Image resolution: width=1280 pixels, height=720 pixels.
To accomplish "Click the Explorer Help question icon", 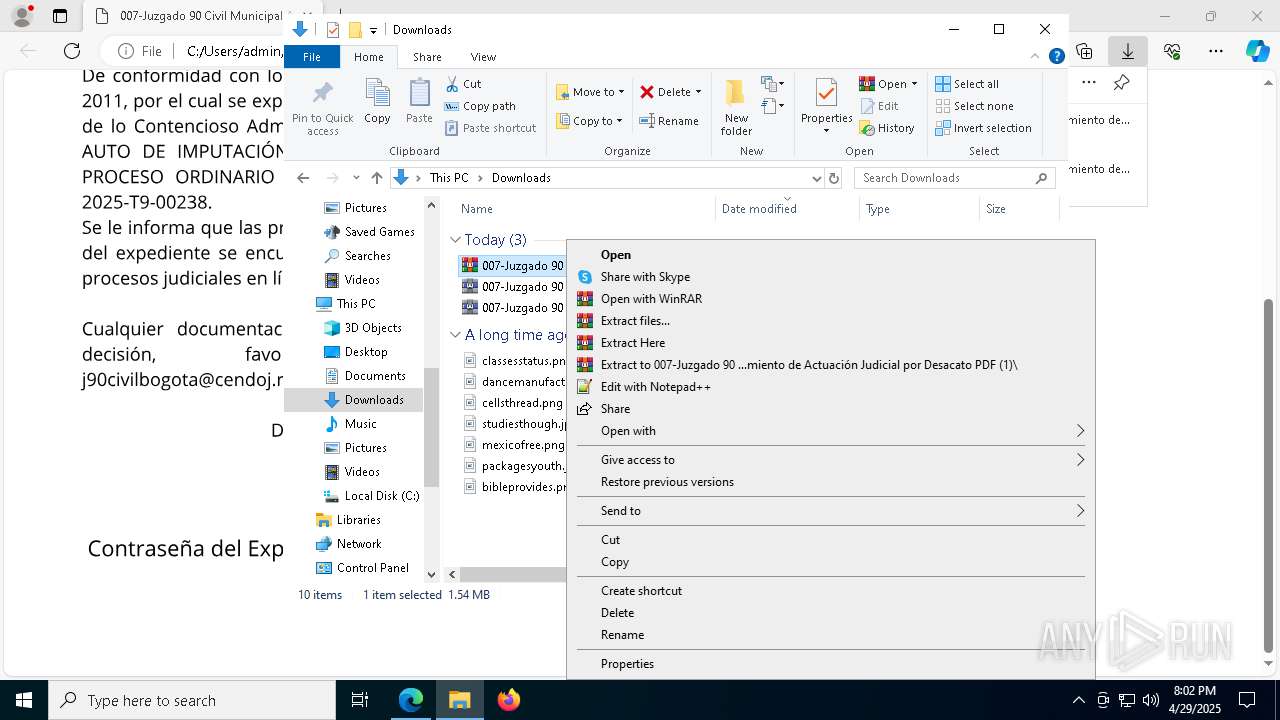I will (1056, 57).
